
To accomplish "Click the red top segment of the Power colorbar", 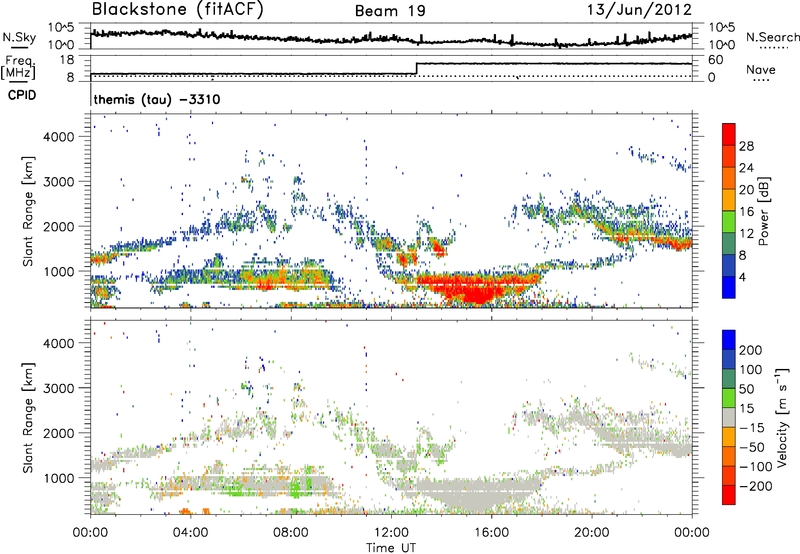I will (729, 134).
